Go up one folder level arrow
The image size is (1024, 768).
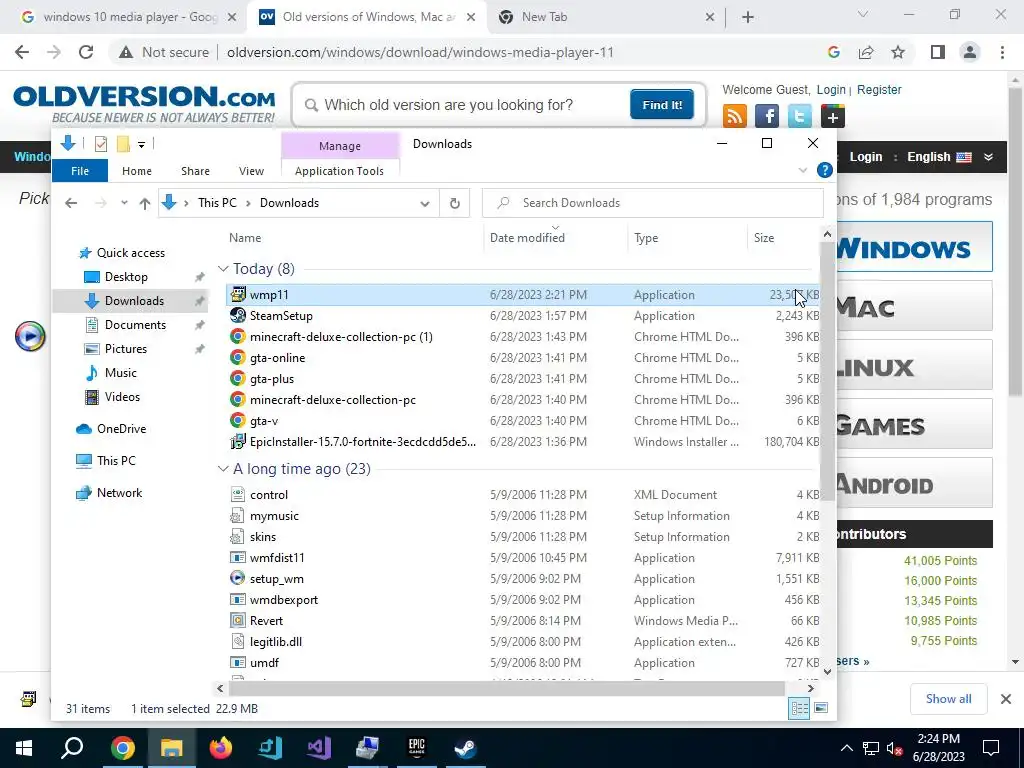pos(145,203)
